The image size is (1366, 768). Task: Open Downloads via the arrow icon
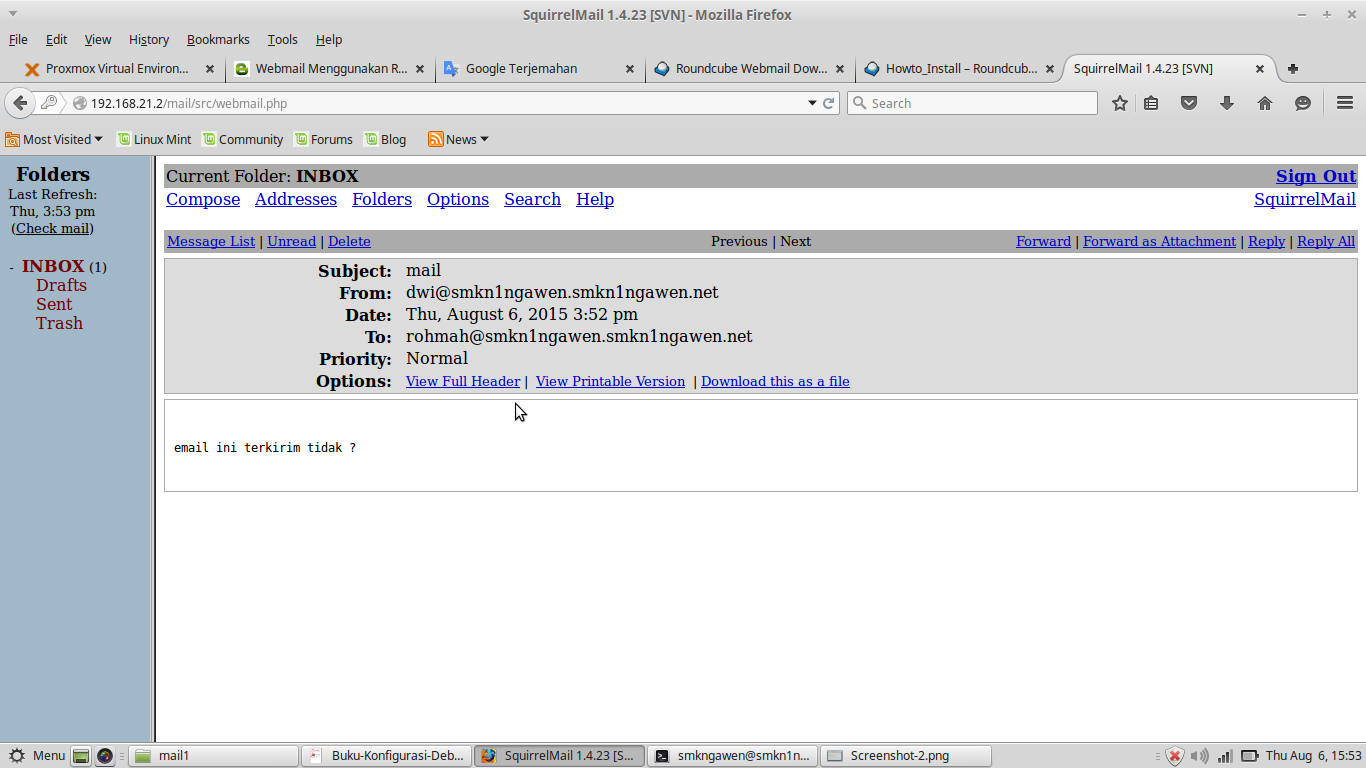pos(1227,102)
